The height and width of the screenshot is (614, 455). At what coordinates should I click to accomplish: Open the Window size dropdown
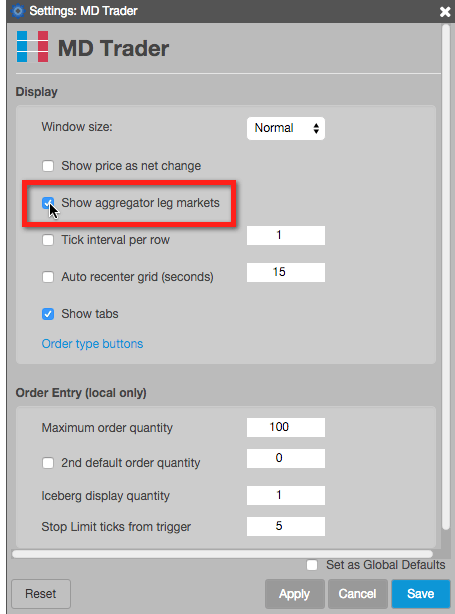pyautogui.click(x=286, y=128)
